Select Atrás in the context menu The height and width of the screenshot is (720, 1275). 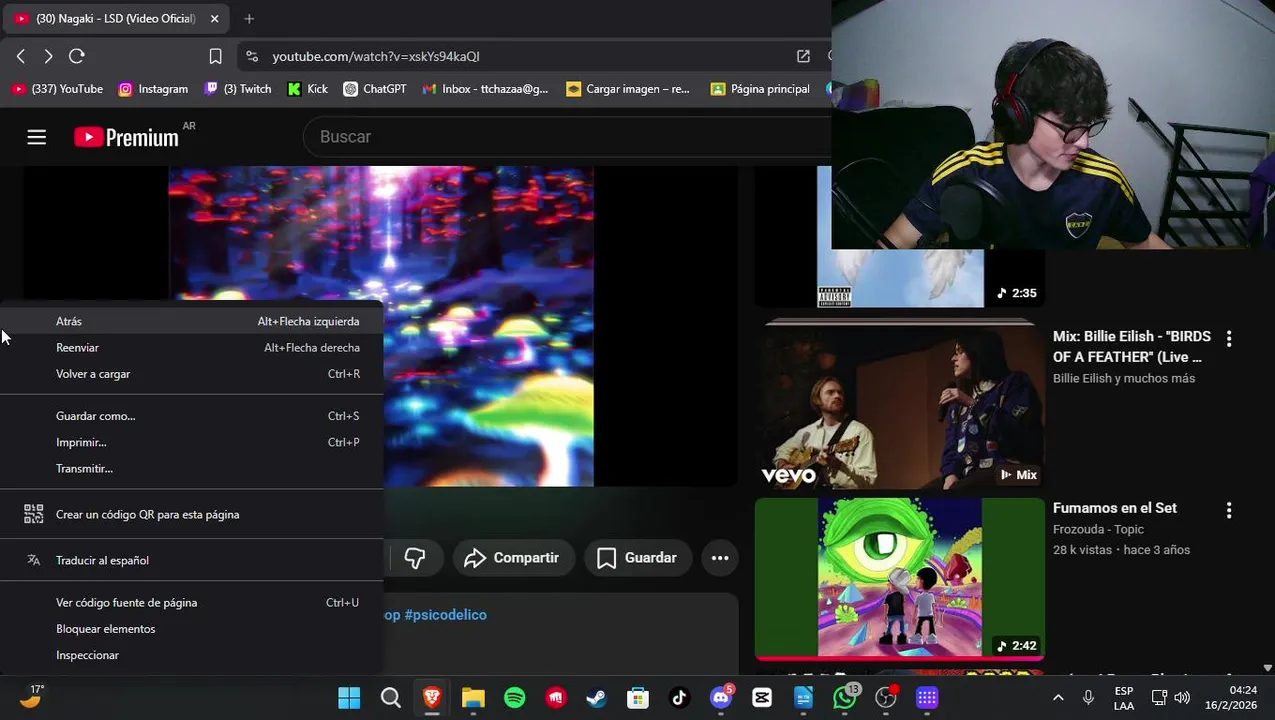click(191, 321)
